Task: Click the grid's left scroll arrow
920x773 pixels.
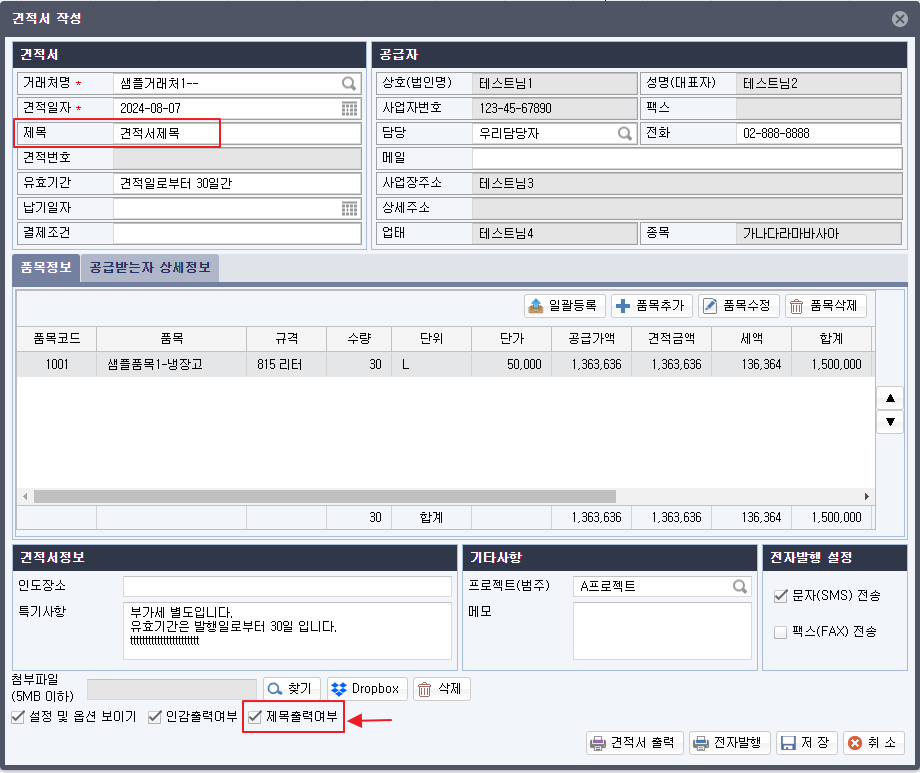Action: (25, 497)
